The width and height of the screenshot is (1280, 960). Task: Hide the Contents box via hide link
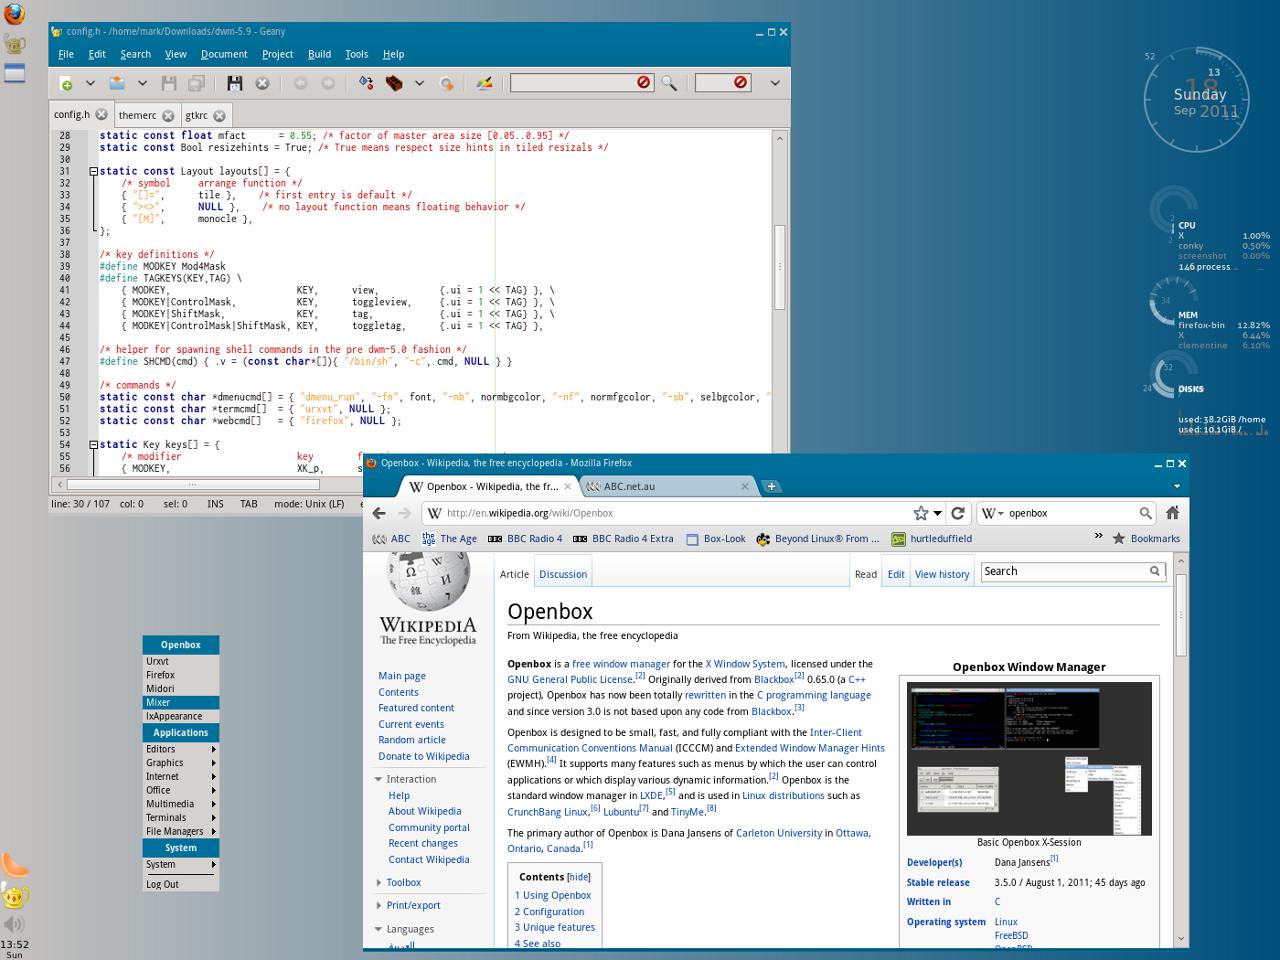point(579,877)
